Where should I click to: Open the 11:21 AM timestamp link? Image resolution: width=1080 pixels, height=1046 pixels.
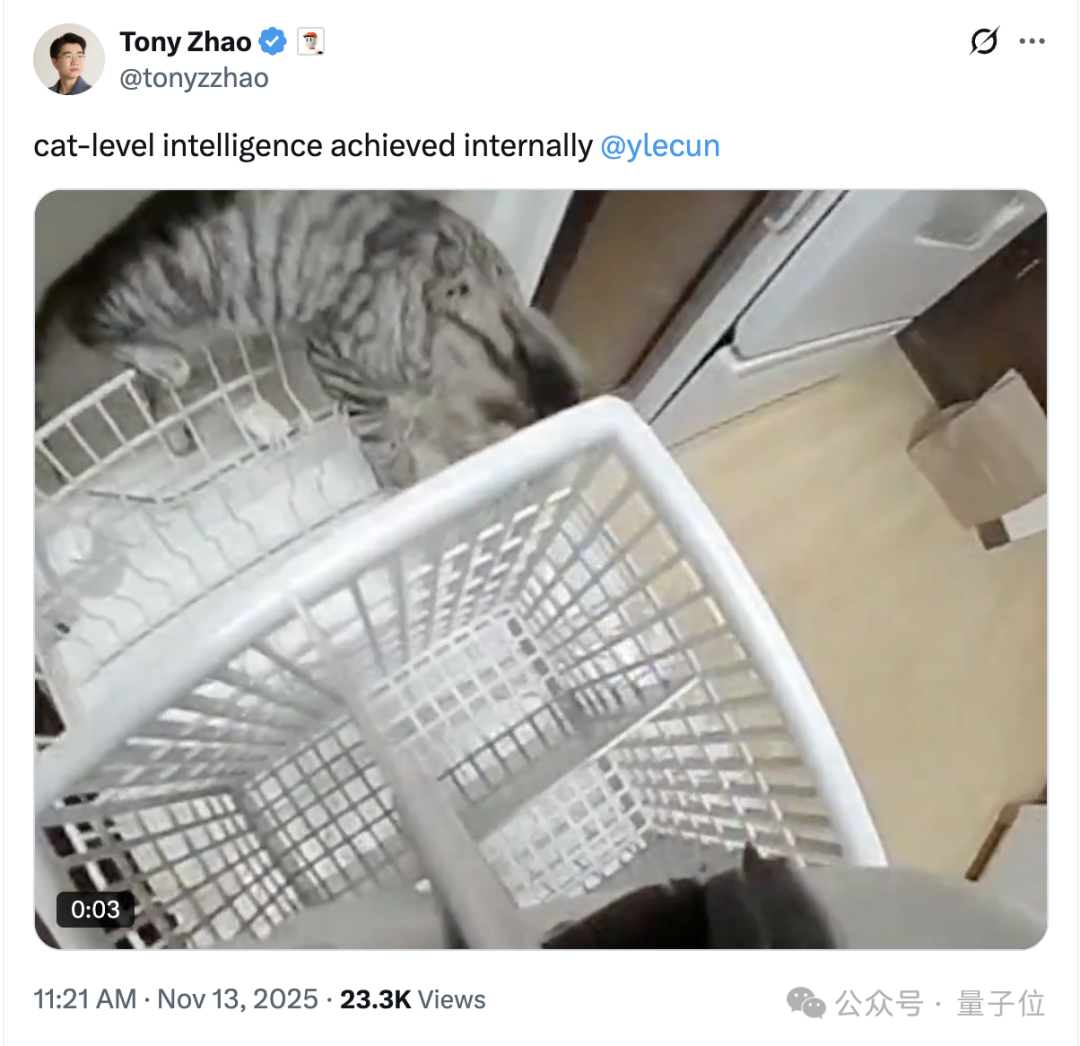click(x=85, y=999)
